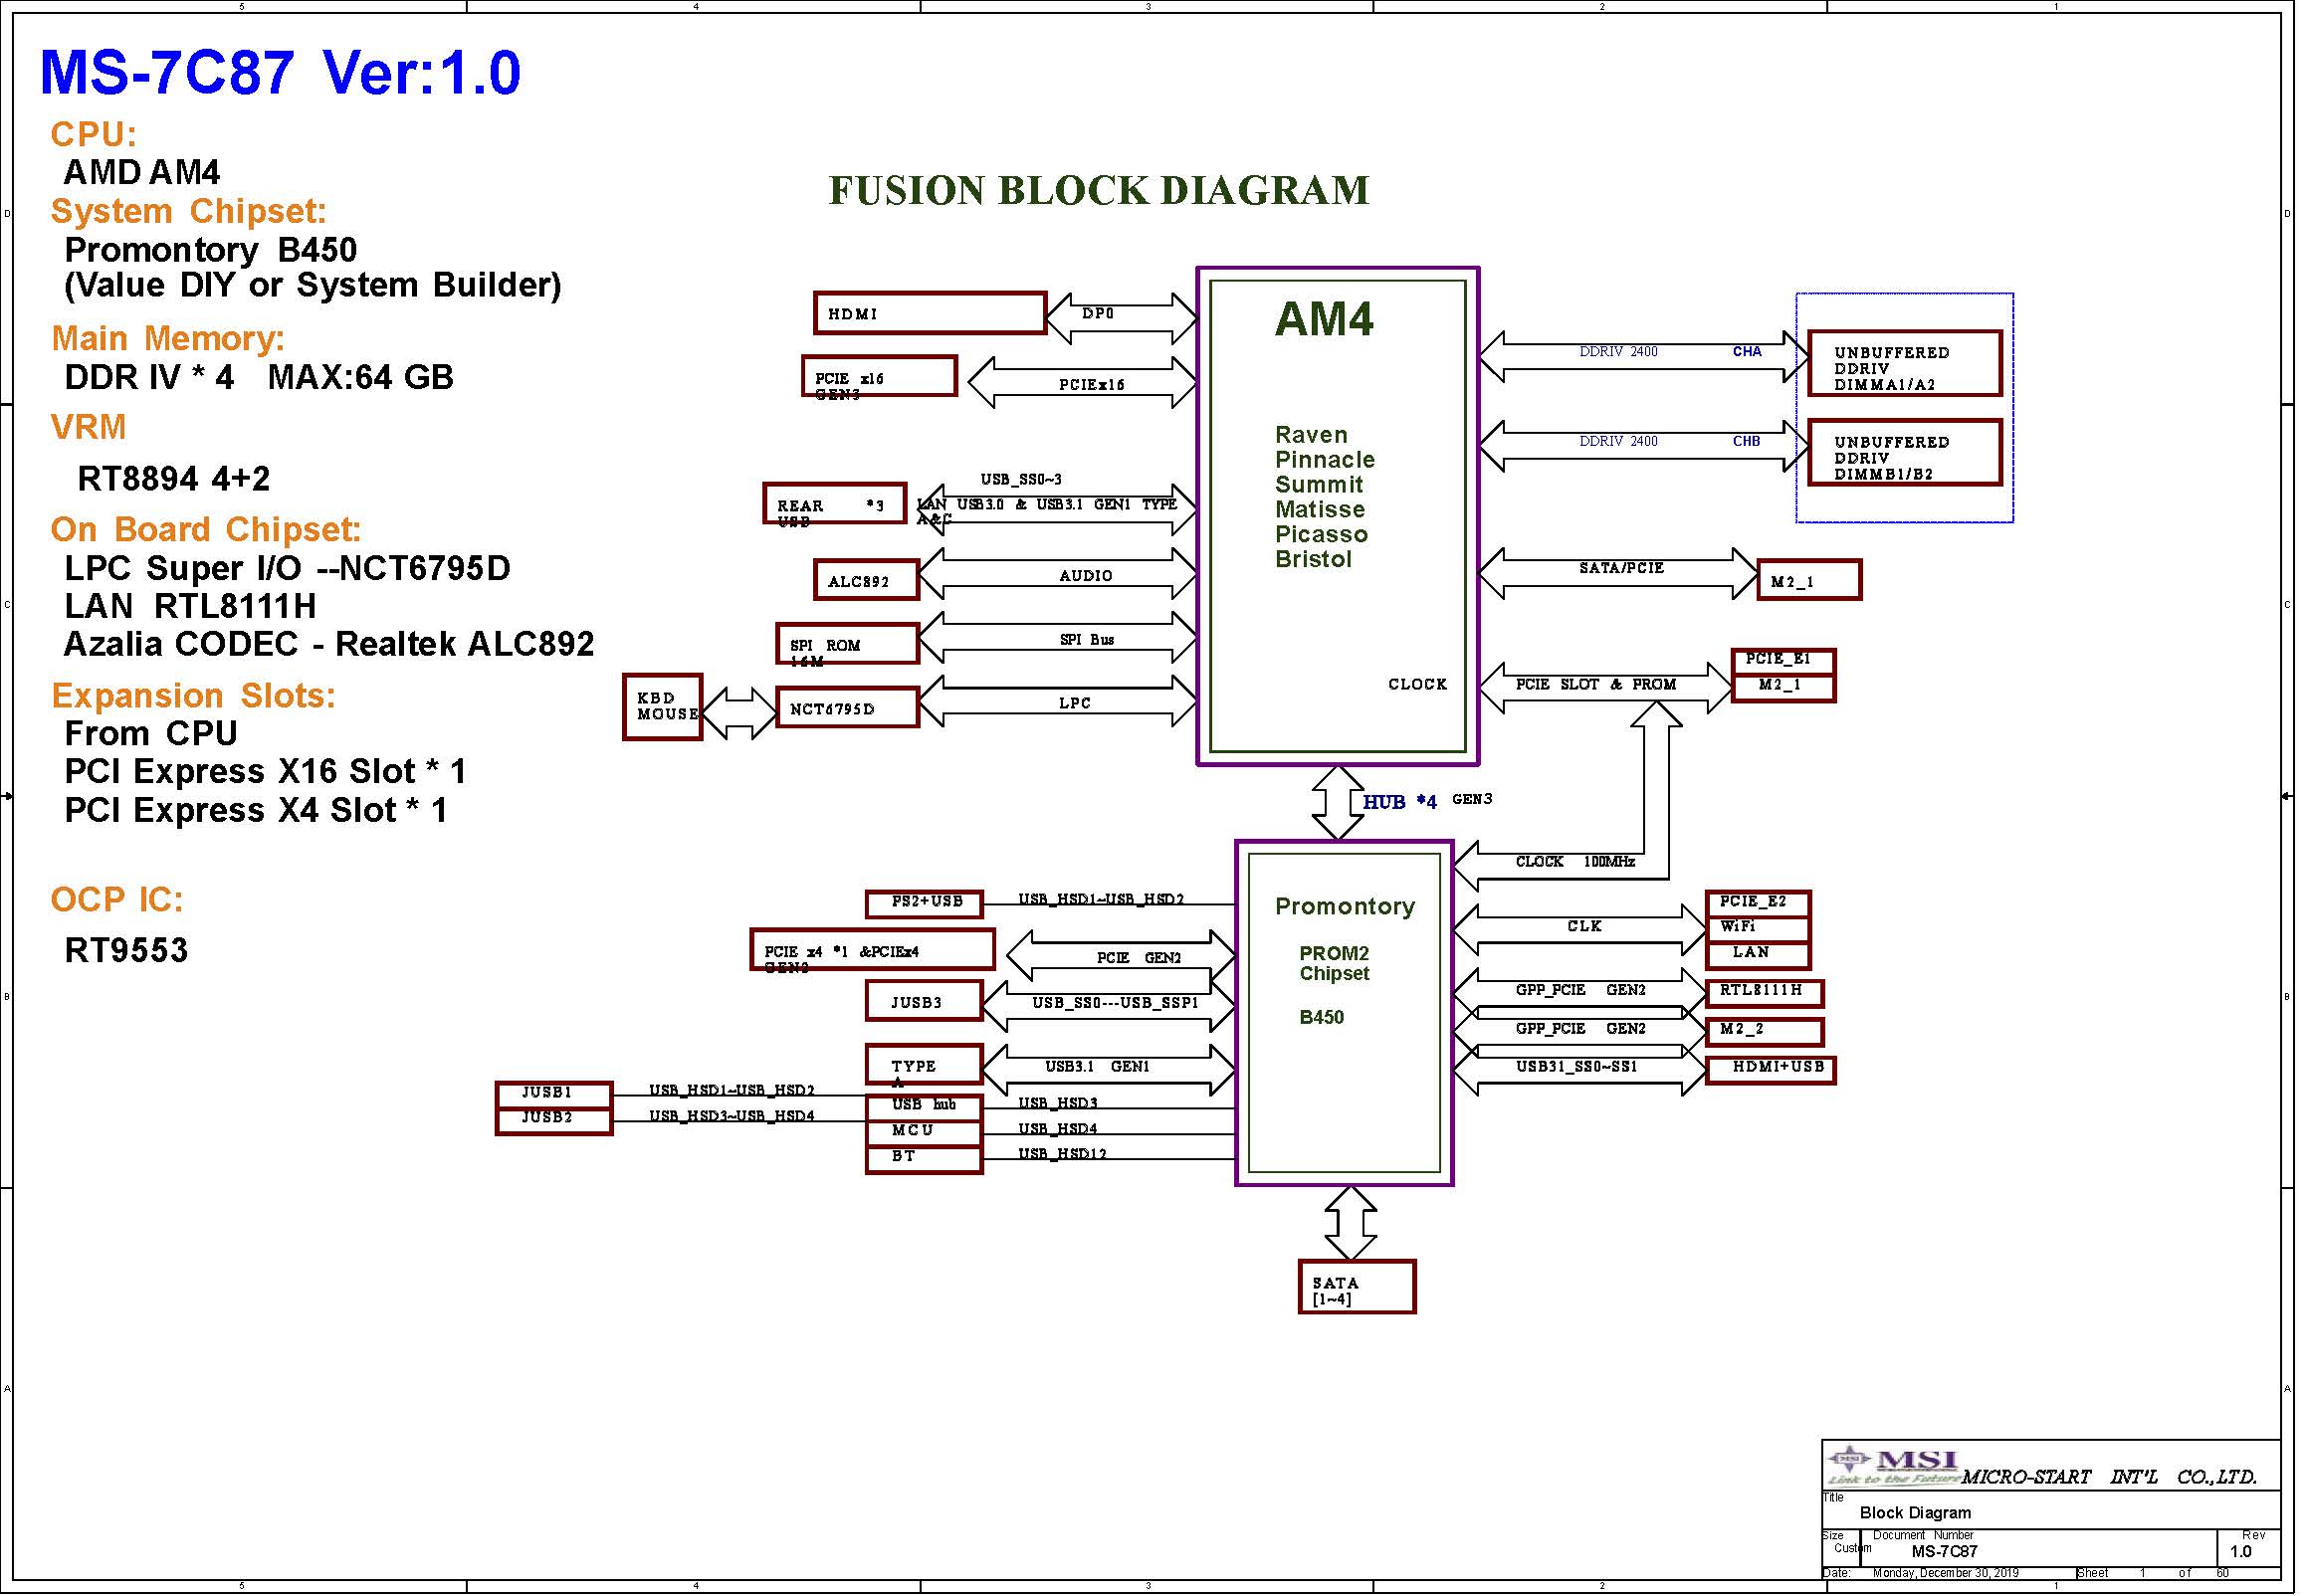
Task: Click the "RTL8111H" block in the diagram
Action: (1765, 993)
